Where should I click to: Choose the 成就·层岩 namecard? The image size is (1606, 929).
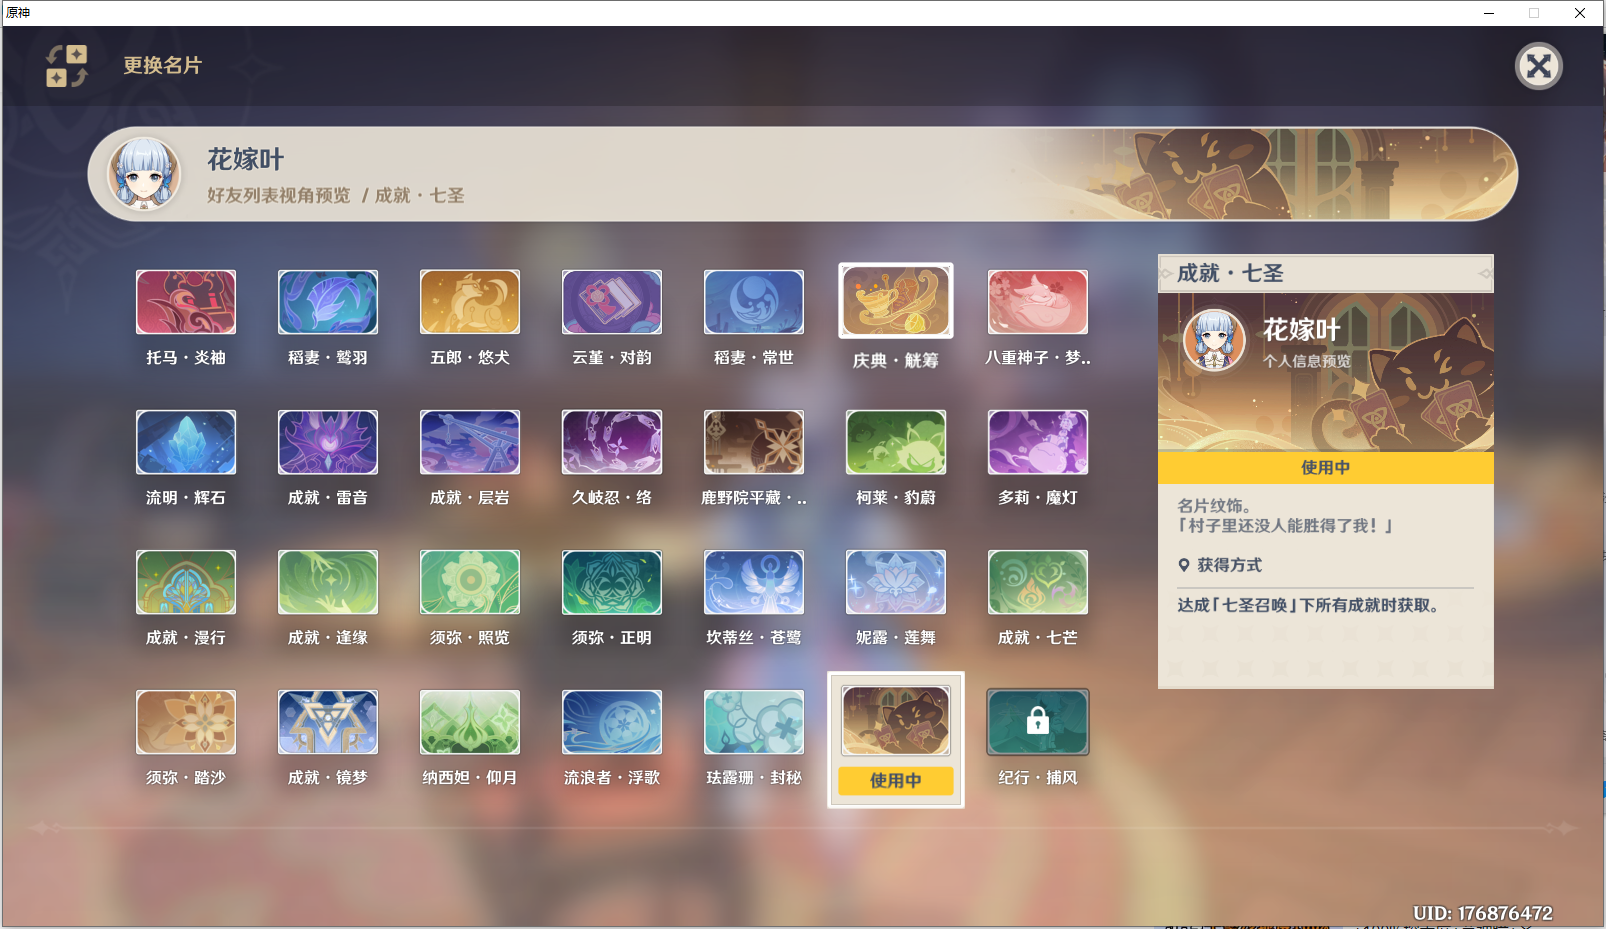pyautogui.click(x=470, y=442)
